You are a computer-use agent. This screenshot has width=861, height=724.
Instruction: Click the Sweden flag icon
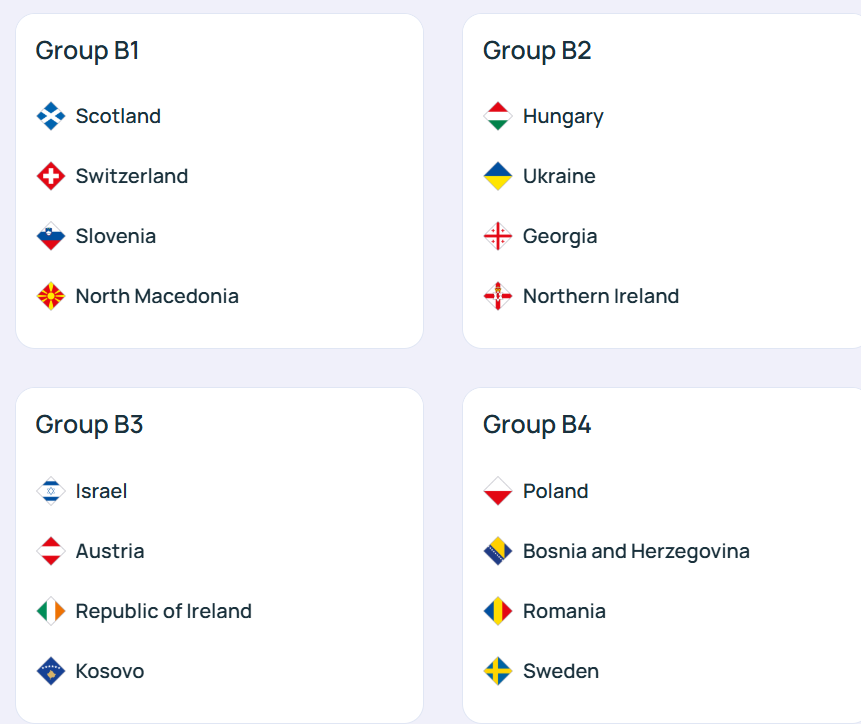[498, 671]
